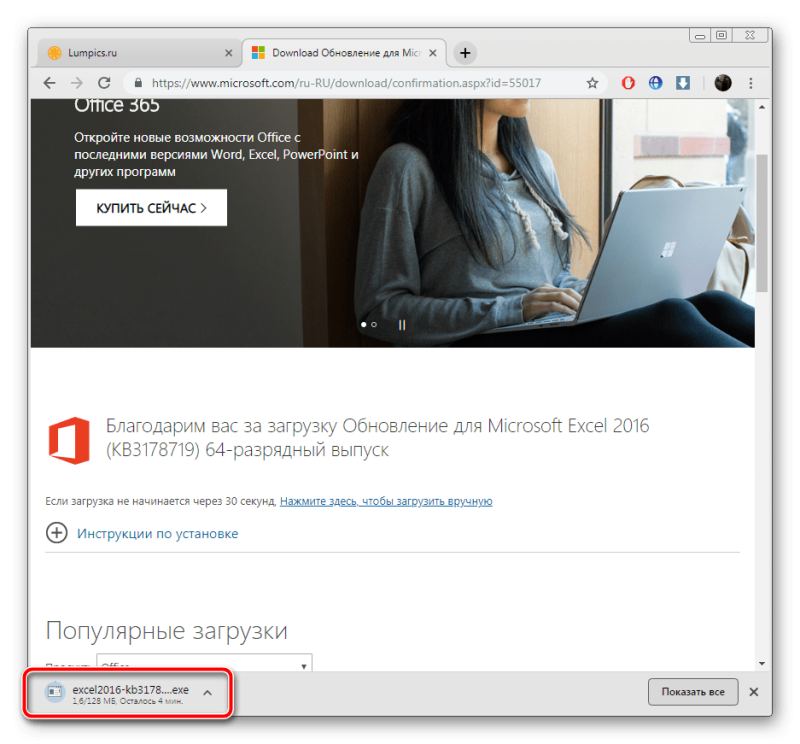The image size is (800, 744).
Task: Select the Download Обновление для Microsoft tab
Action: 344,53
